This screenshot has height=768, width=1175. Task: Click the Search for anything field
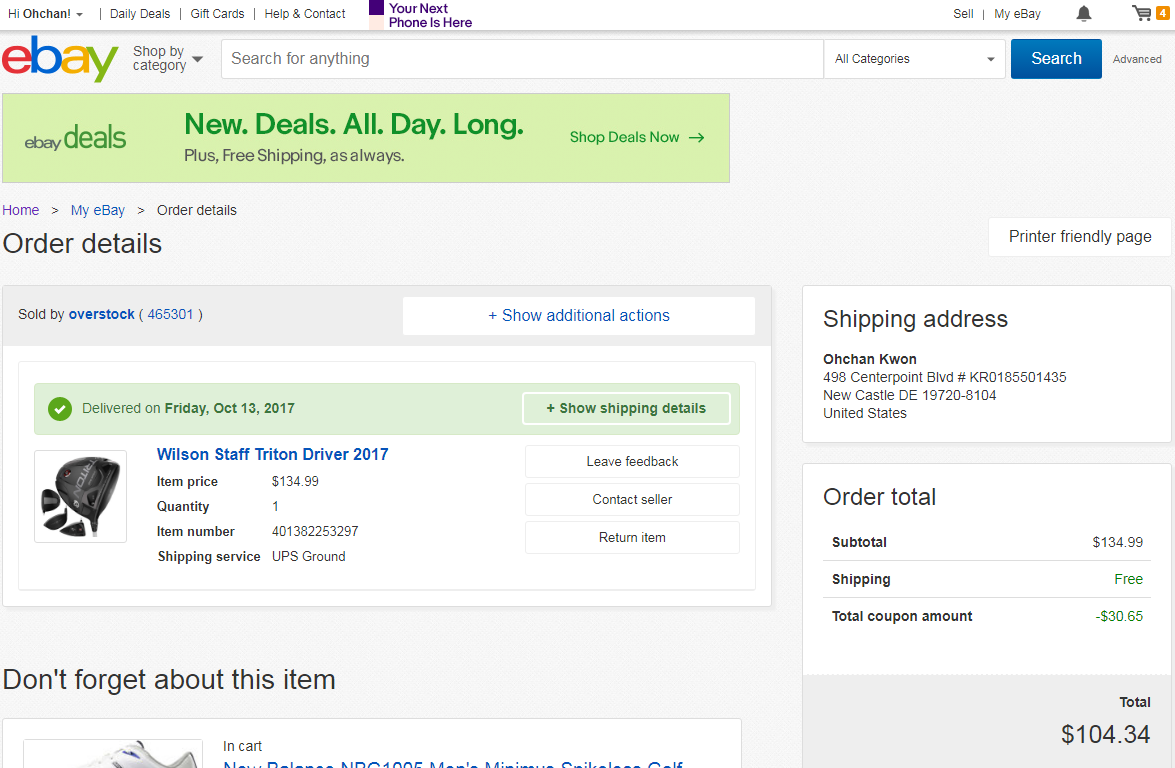[521, 59]
